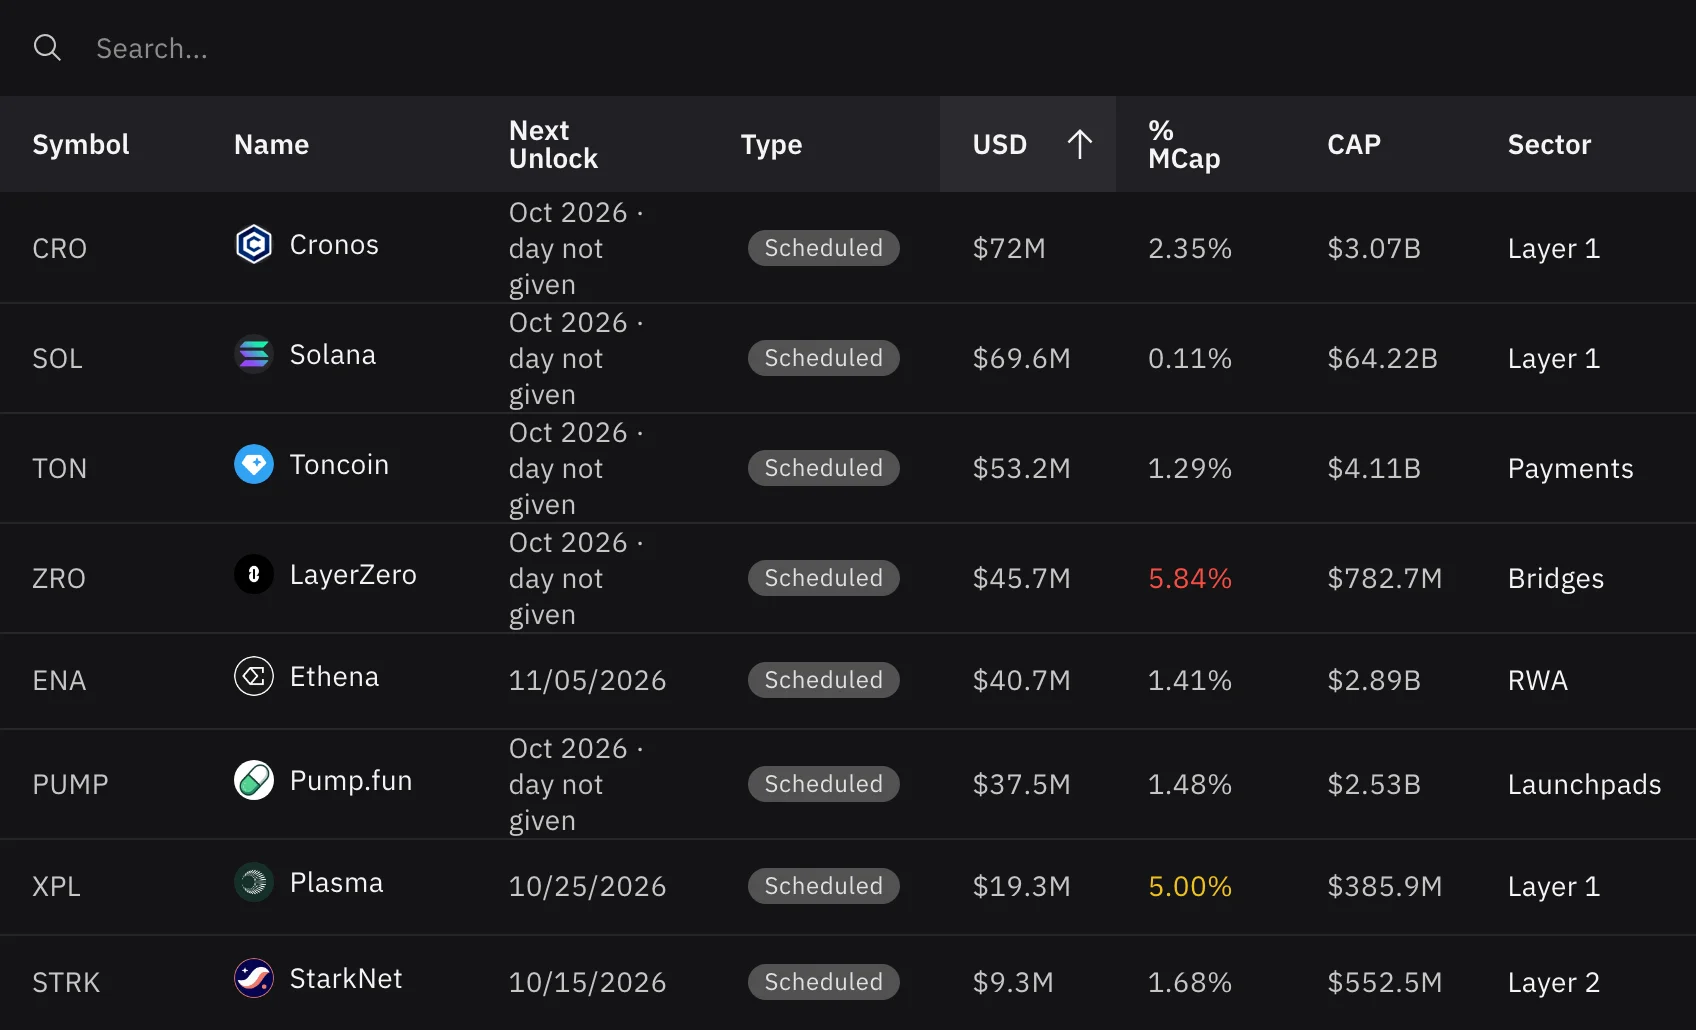Click the yellow 5.00% MCap value
The height and width of the screenshot is (1030, 1696).
click(1190, 886)
